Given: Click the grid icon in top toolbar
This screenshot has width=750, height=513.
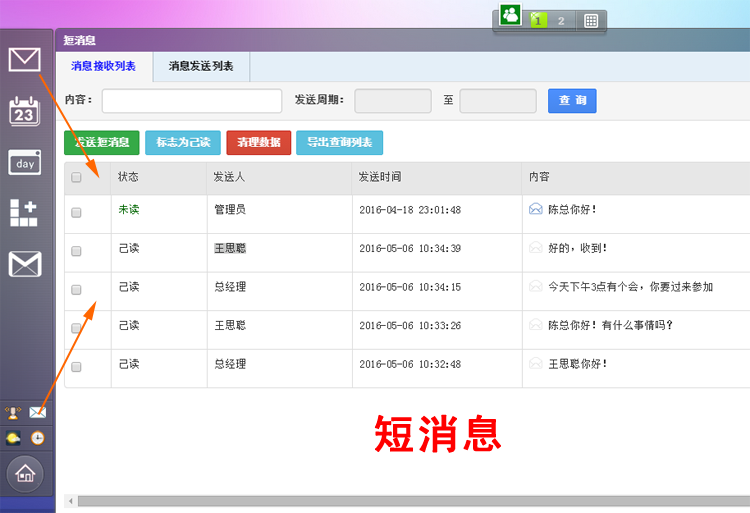Looking at the screenshot, I should click(591, 21).
